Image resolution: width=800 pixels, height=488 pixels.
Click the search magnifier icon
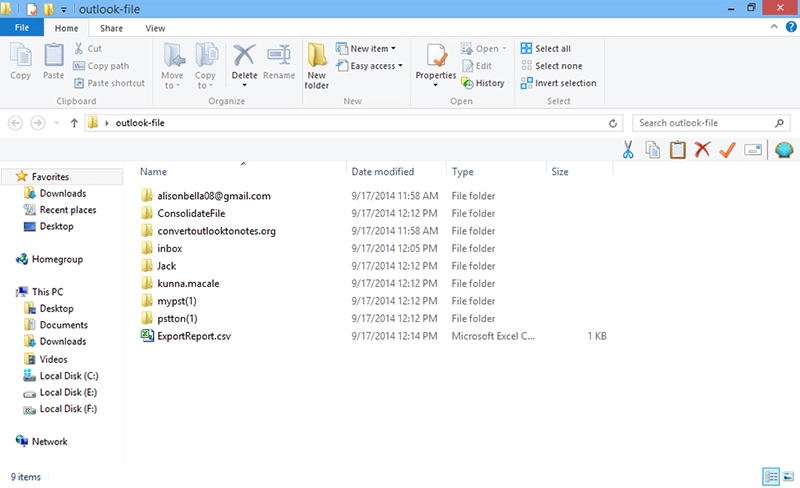point(779,123)
